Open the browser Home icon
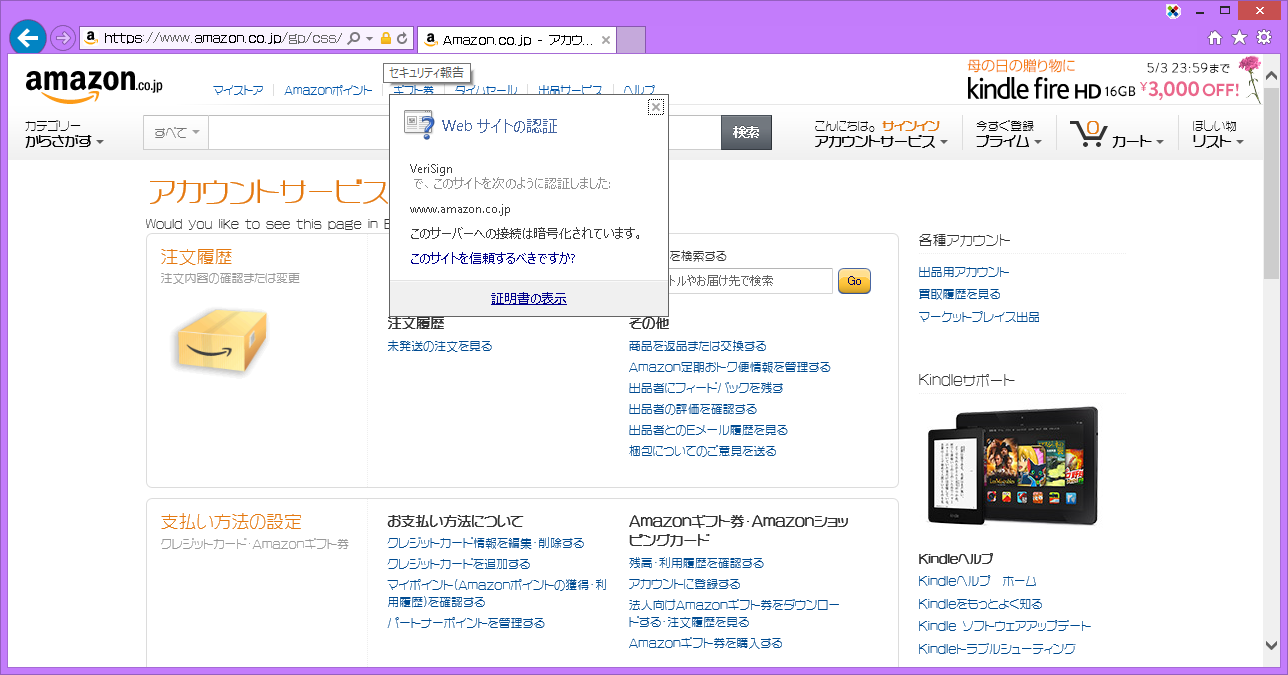Image resolution: width=1288 pixels, height=675 pixels. pos(1215,38)
